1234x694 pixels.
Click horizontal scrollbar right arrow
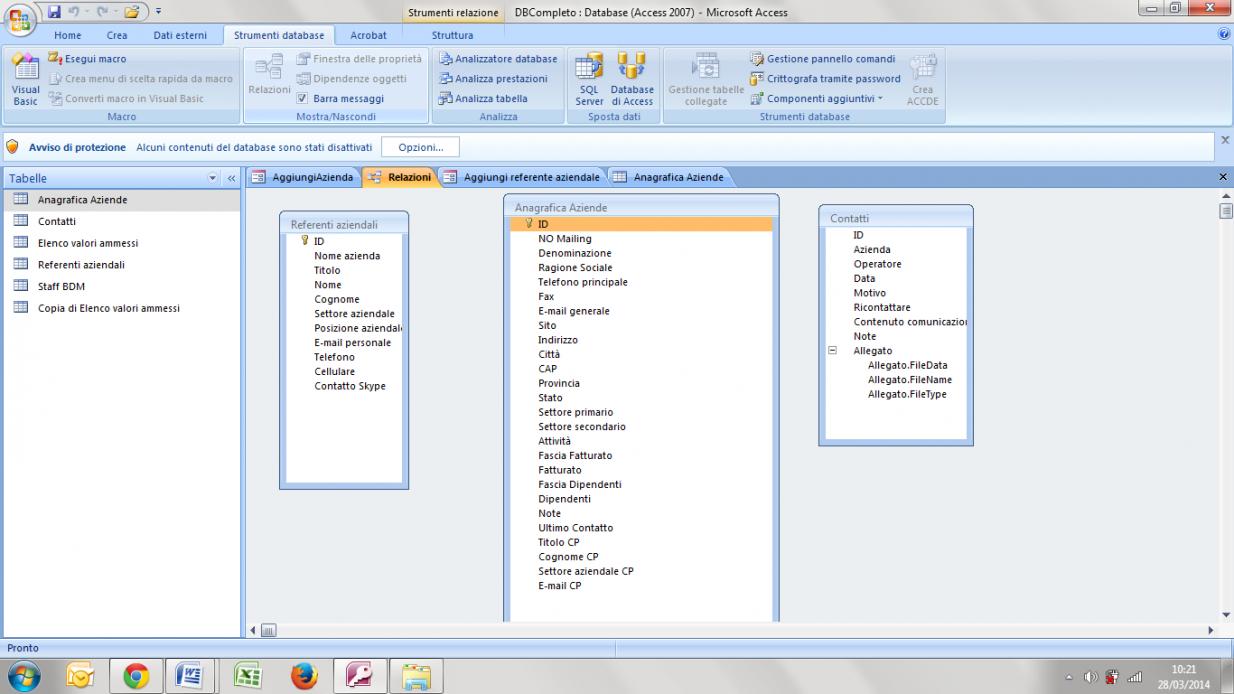(1211, 630)
